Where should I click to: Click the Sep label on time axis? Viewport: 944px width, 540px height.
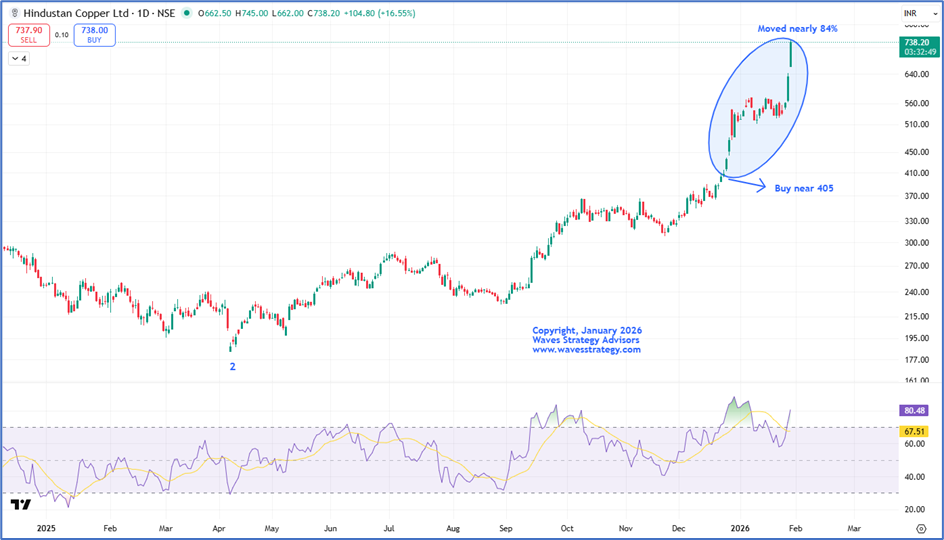(506, 529)
